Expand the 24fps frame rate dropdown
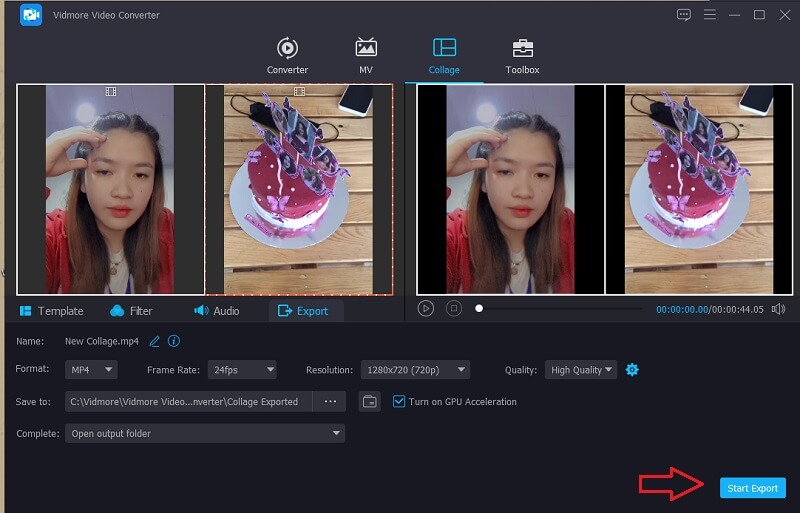 point(241,370)
